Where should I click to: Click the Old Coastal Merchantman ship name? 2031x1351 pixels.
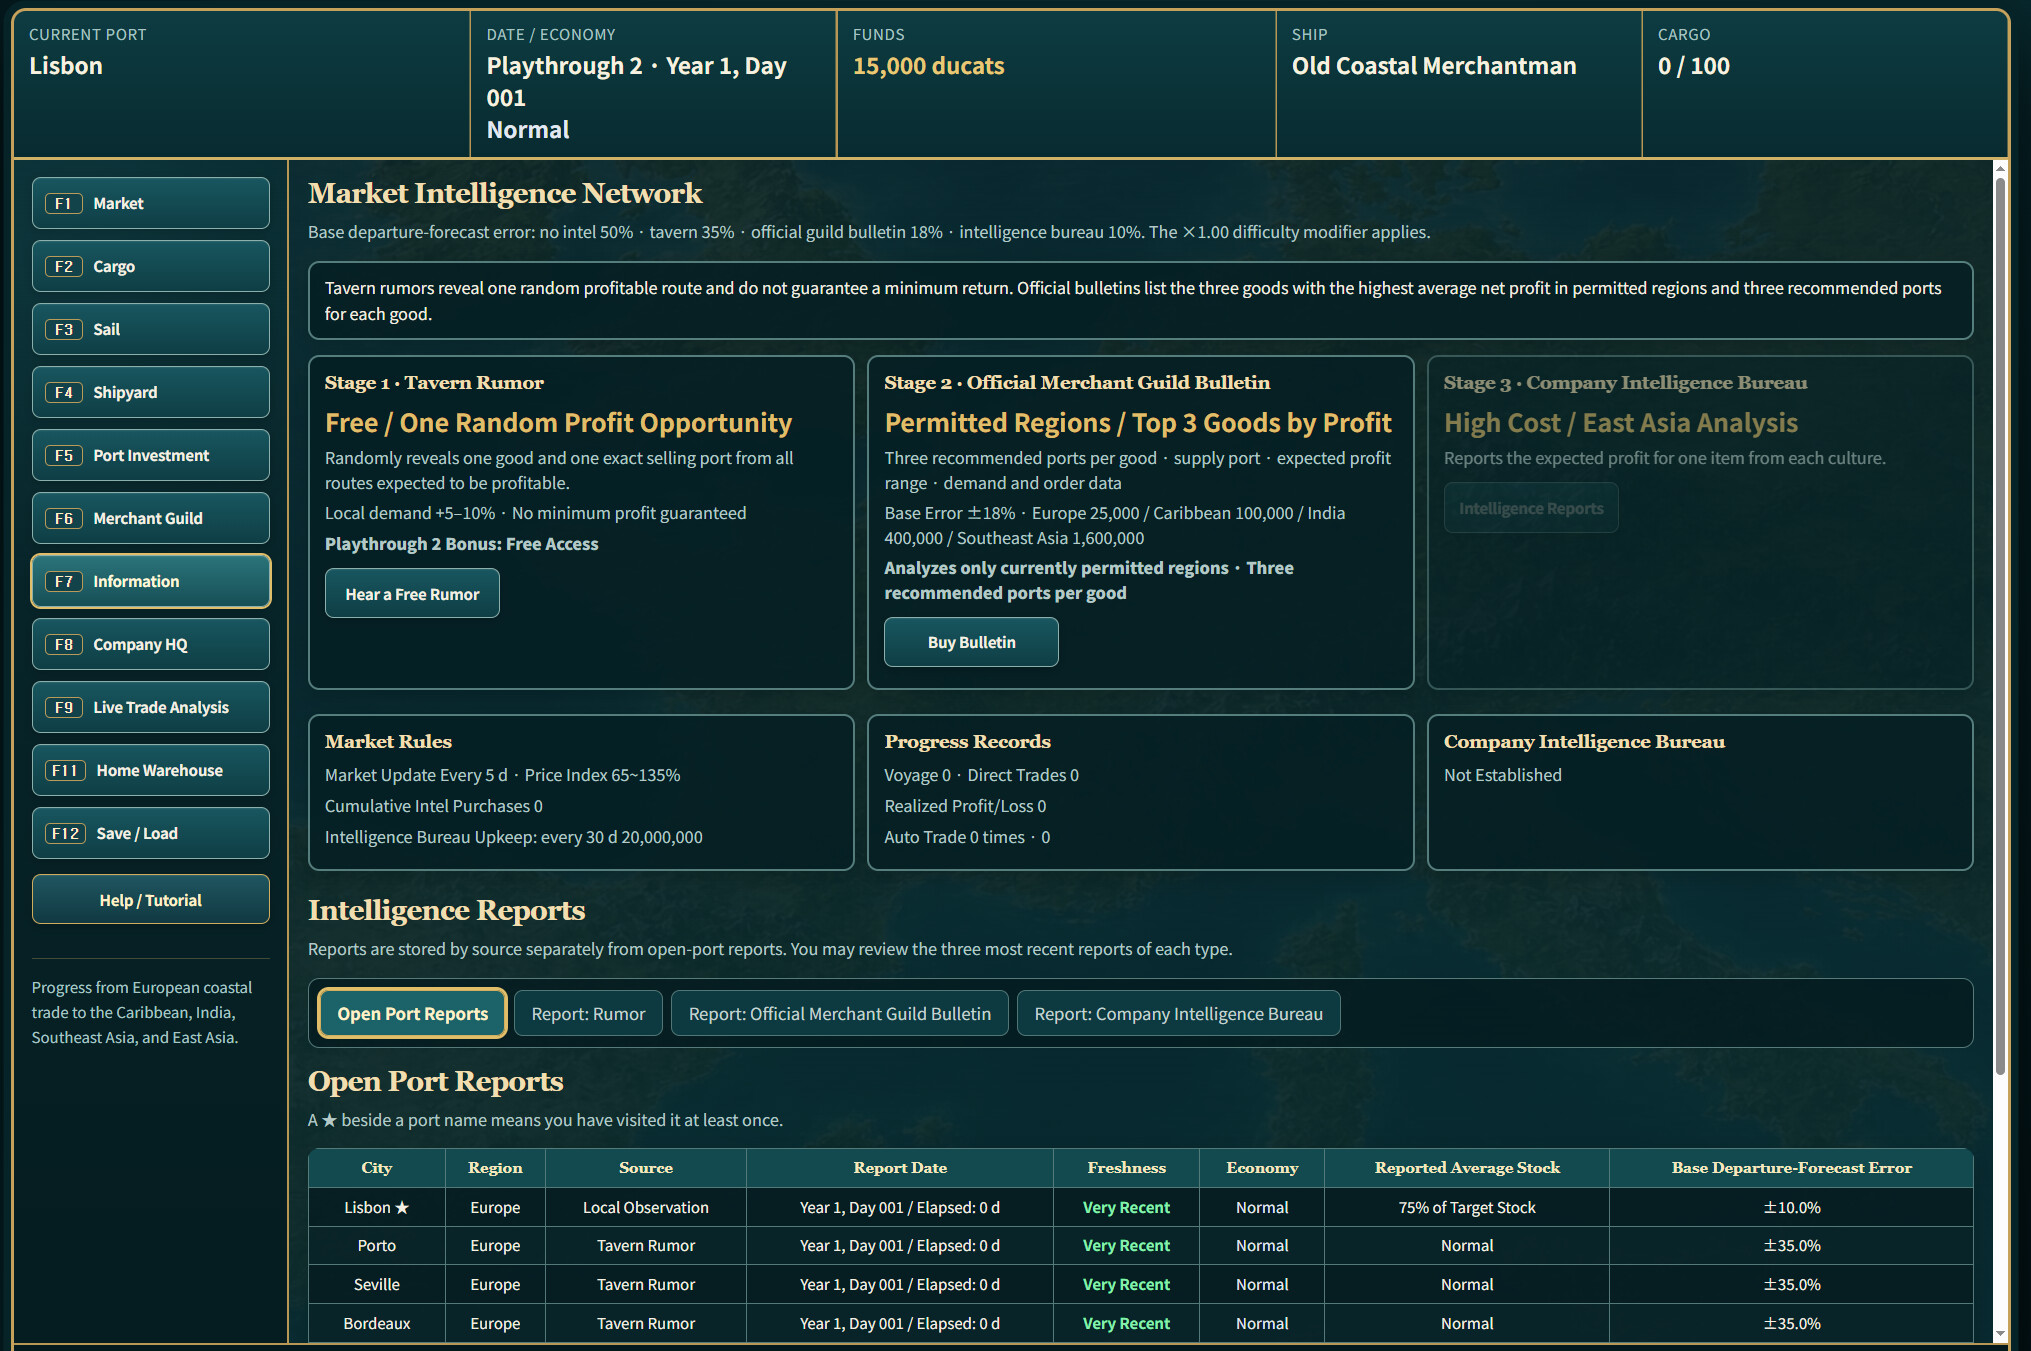[1433, 66]
